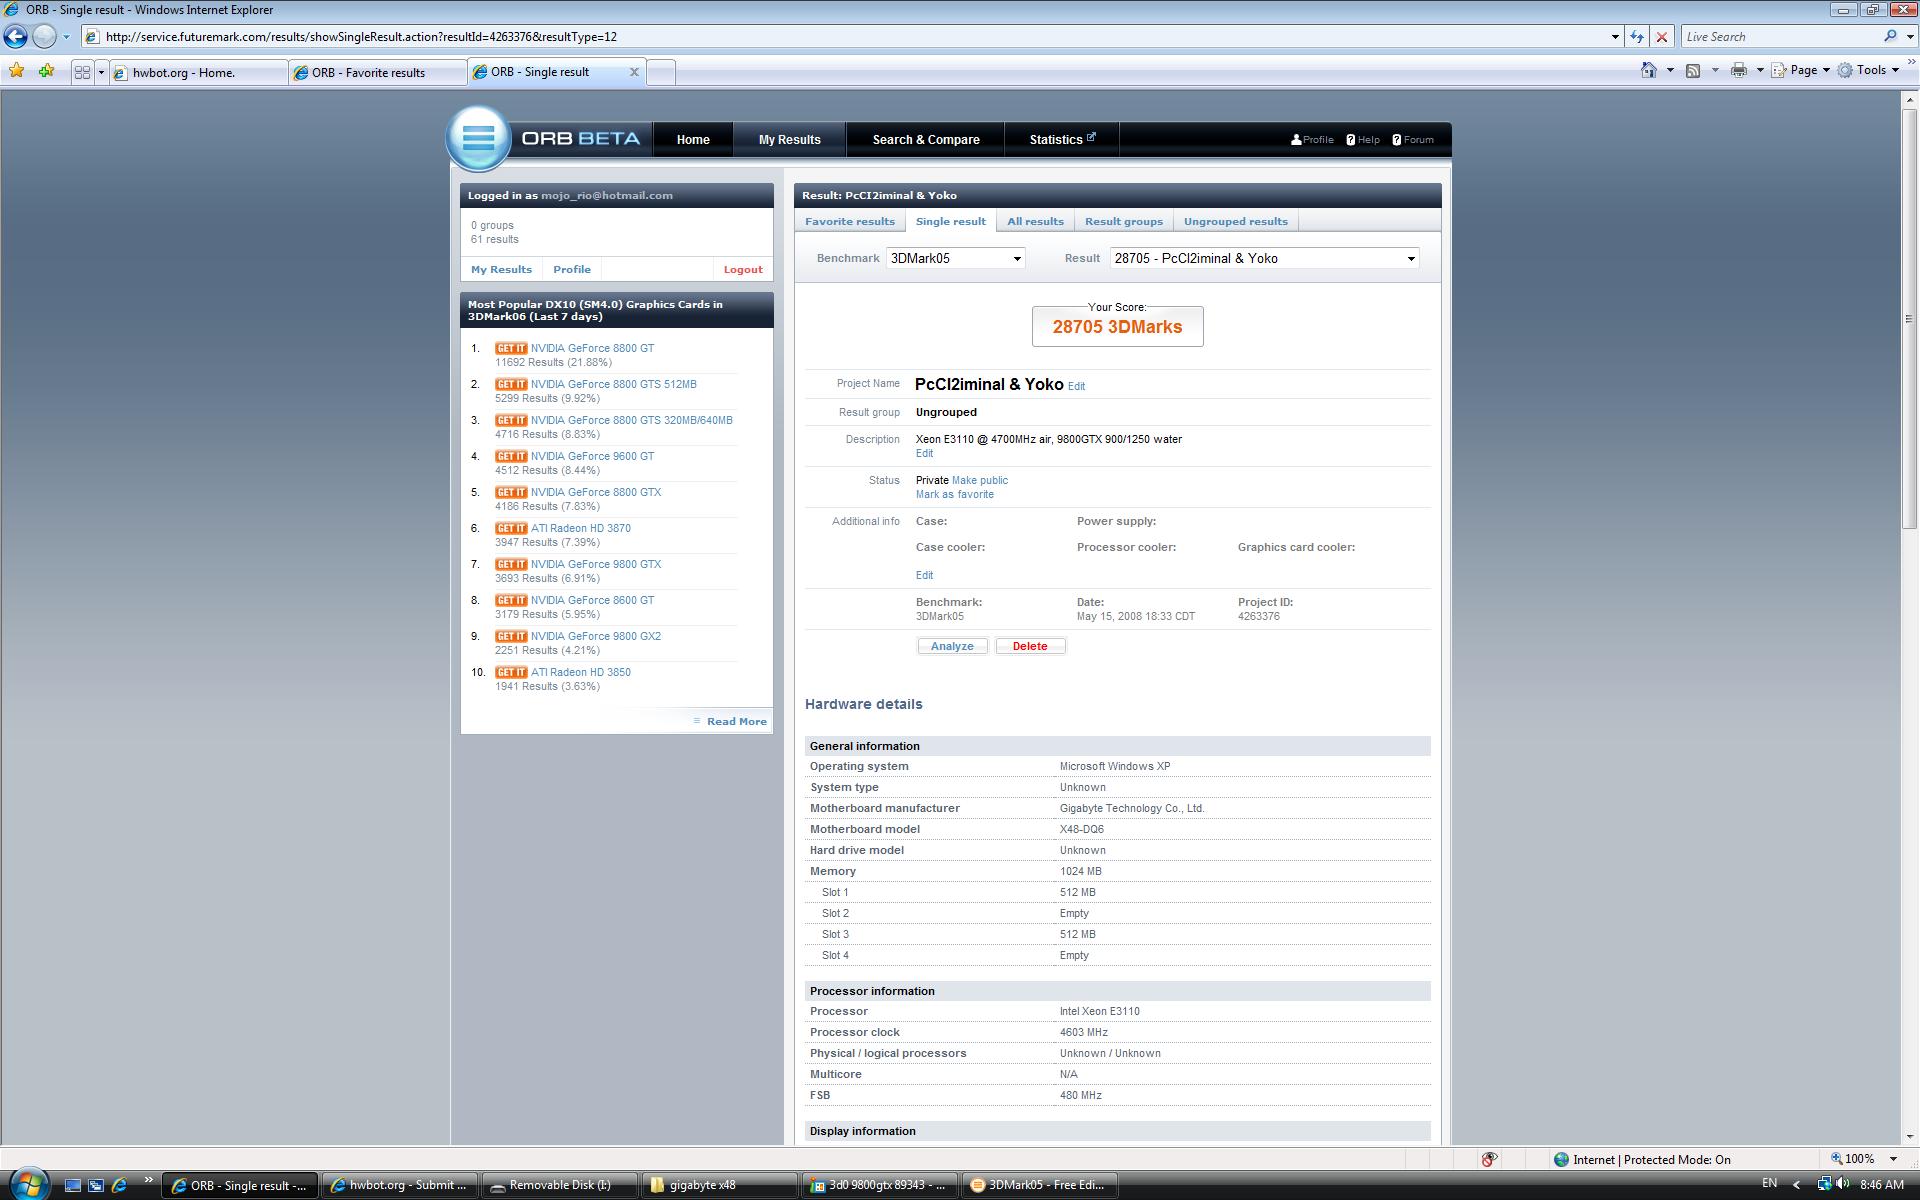Click Read More in the graphics cards panel
Screen dimensions: 1920x1200
point(737,721)
